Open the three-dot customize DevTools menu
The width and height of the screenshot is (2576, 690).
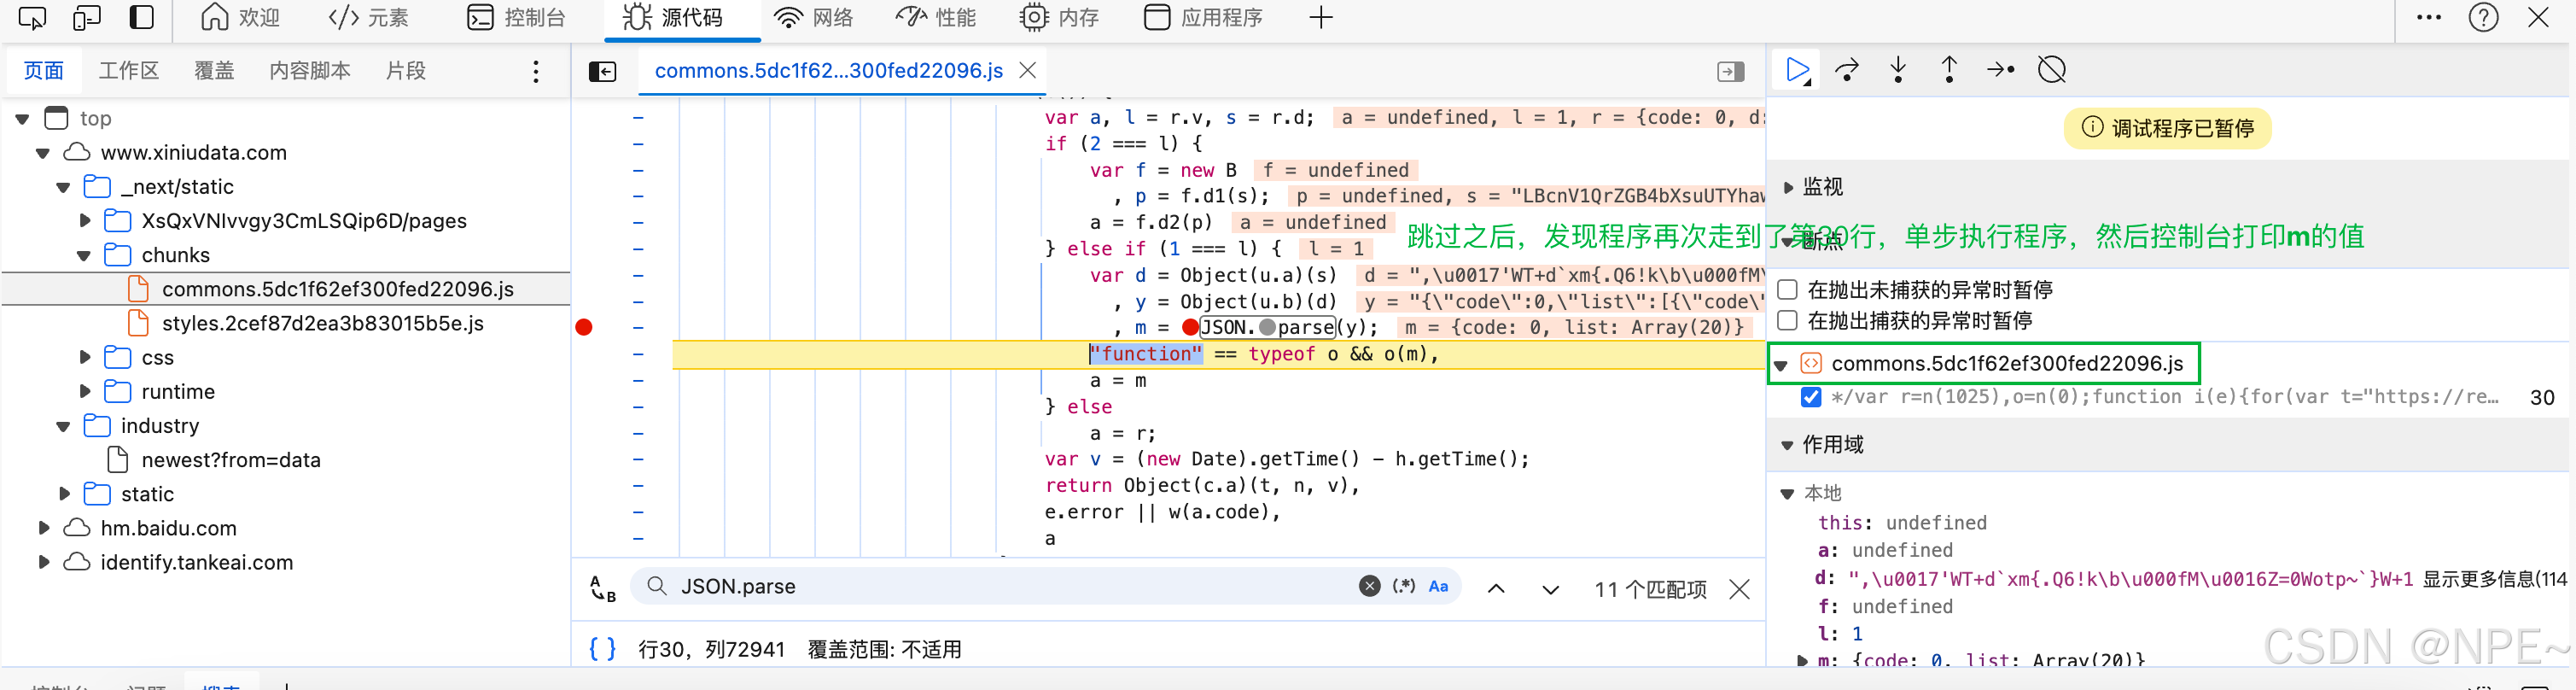2429,18
